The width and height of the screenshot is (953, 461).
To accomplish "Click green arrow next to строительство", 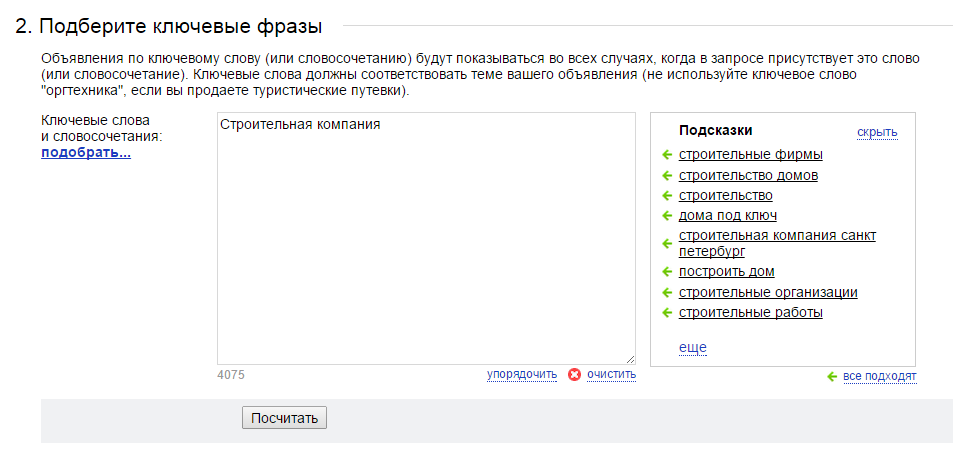I will click(x=667, y=196).
